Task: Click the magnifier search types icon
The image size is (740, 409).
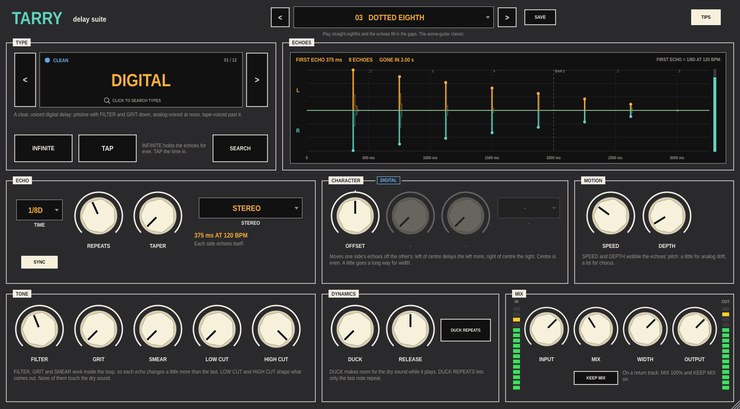Action: tap(107, 100)
